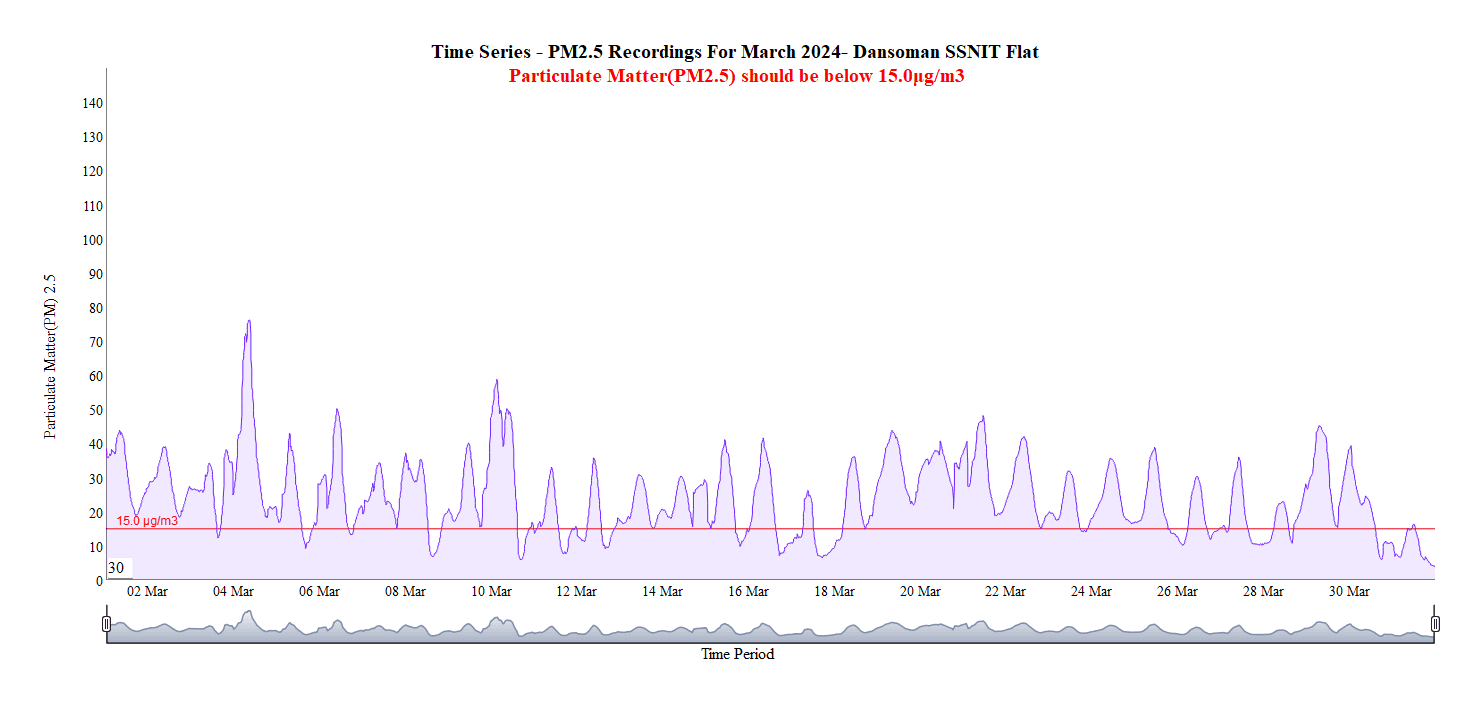
Task: Click the vertical Particulate Matter axis title
Action: pyautogui.click(x=50, y=357)
